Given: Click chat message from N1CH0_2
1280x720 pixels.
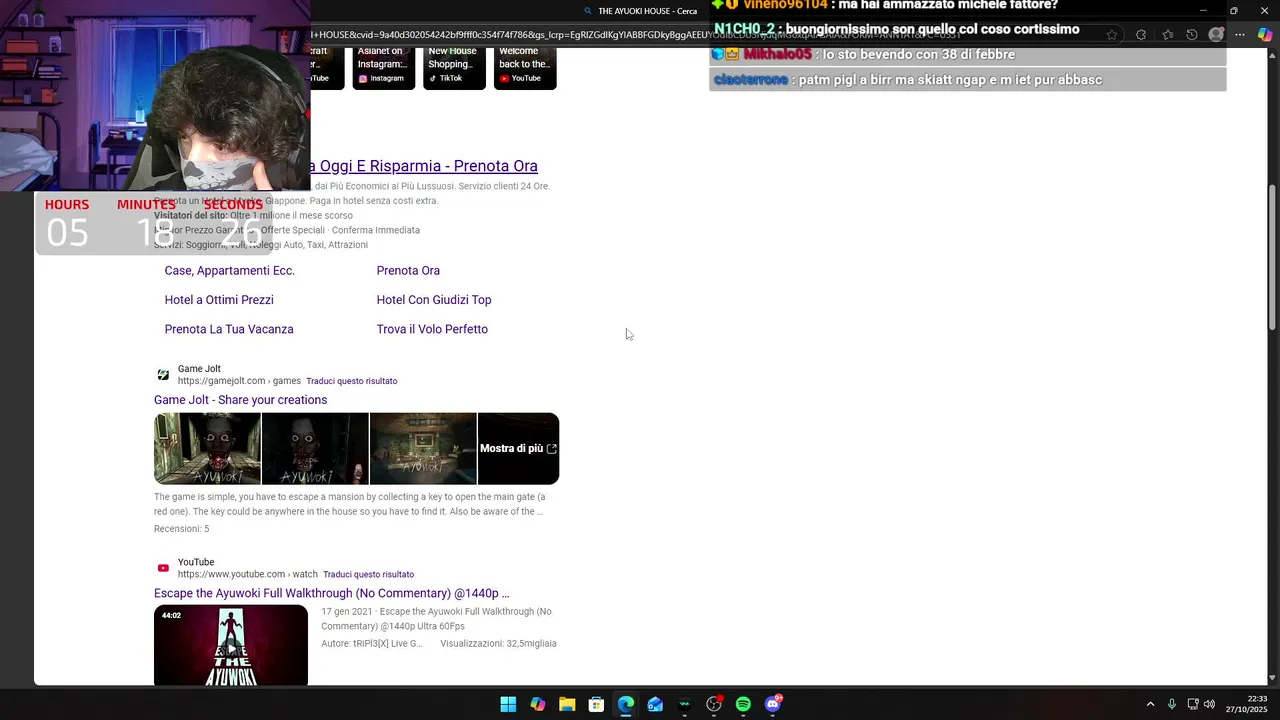Looking at the screenshot, I should pyautogui.click(x=897, y=29).
